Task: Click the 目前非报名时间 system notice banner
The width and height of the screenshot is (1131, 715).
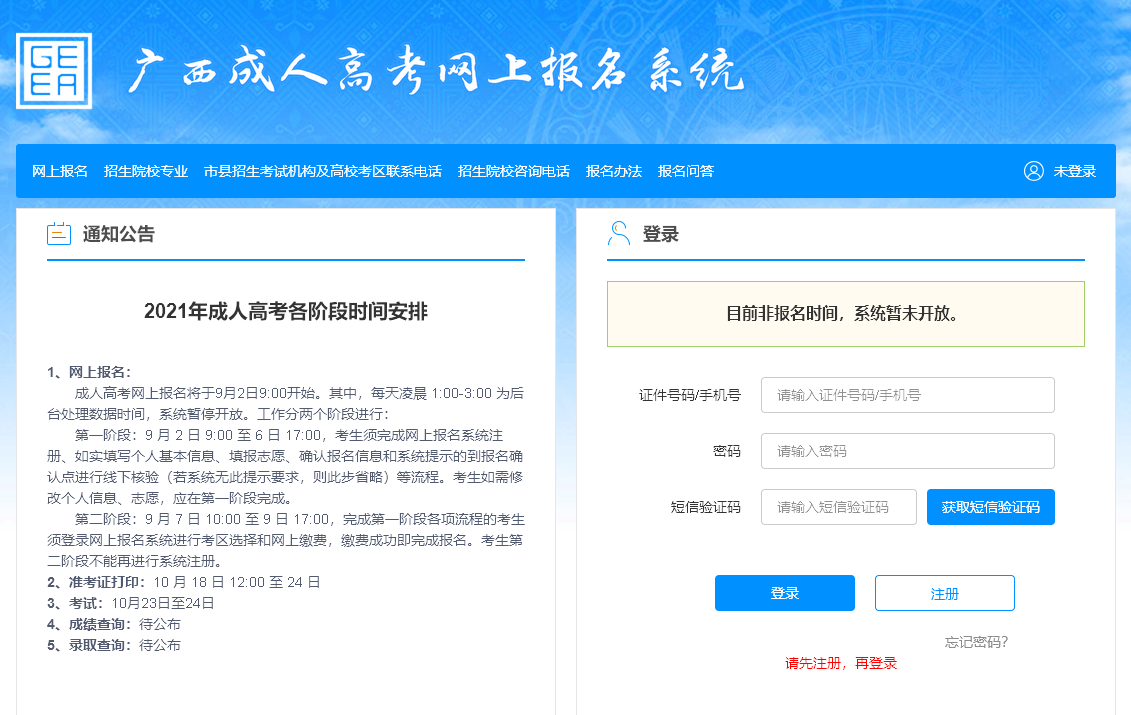Action: pos(845,314)
